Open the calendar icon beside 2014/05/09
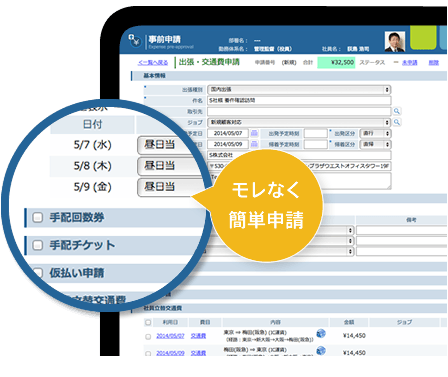448x377 pixels. [254, 144]
